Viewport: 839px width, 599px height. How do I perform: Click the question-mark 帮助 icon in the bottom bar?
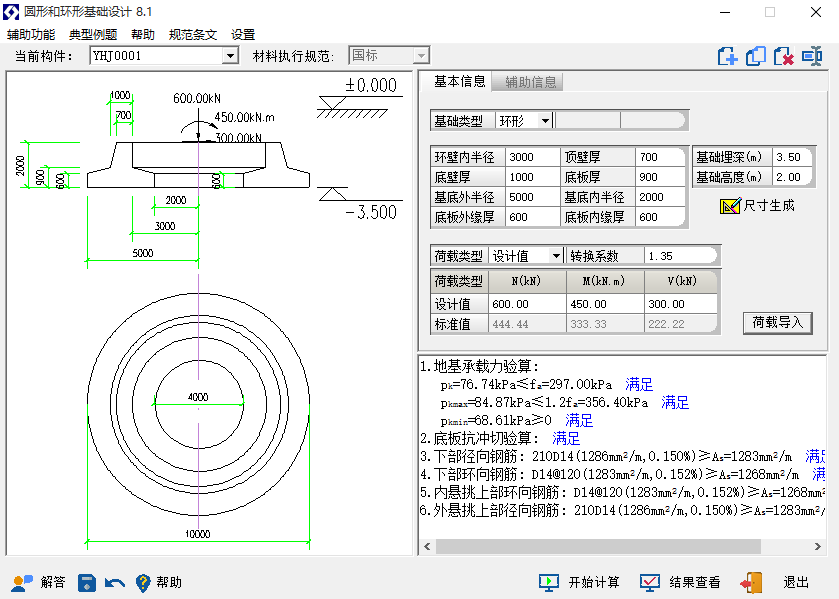point(143,582)
